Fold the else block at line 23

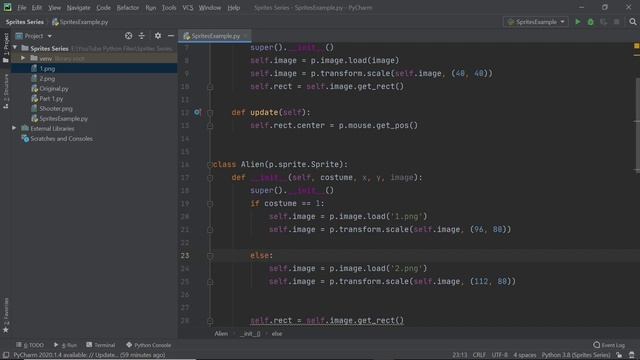tap(210, 256)
